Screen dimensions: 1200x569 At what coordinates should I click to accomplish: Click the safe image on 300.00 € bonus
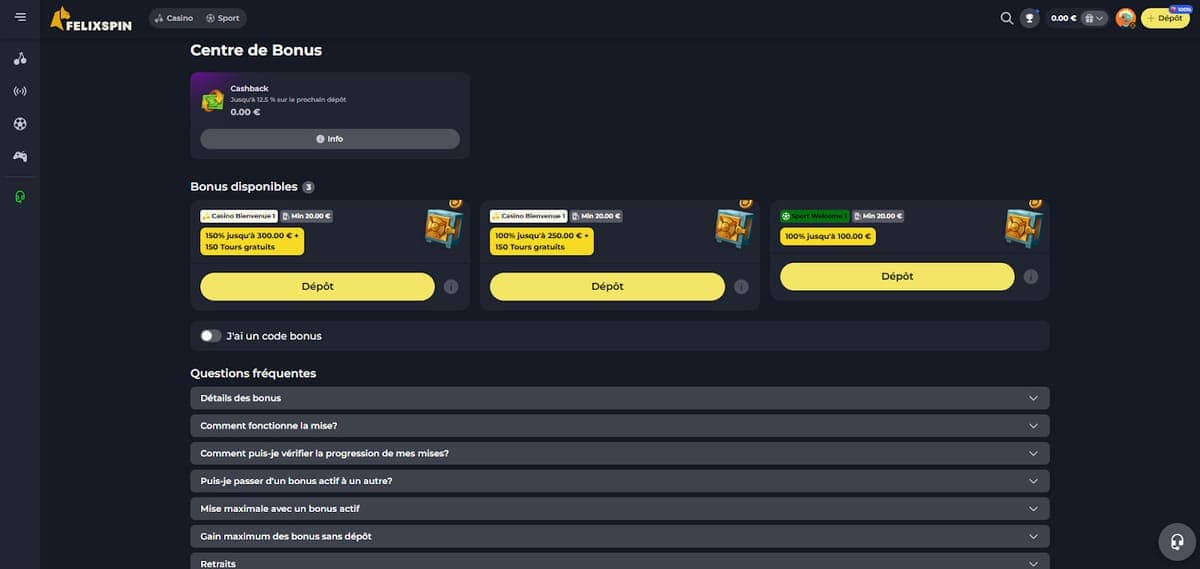444,227
